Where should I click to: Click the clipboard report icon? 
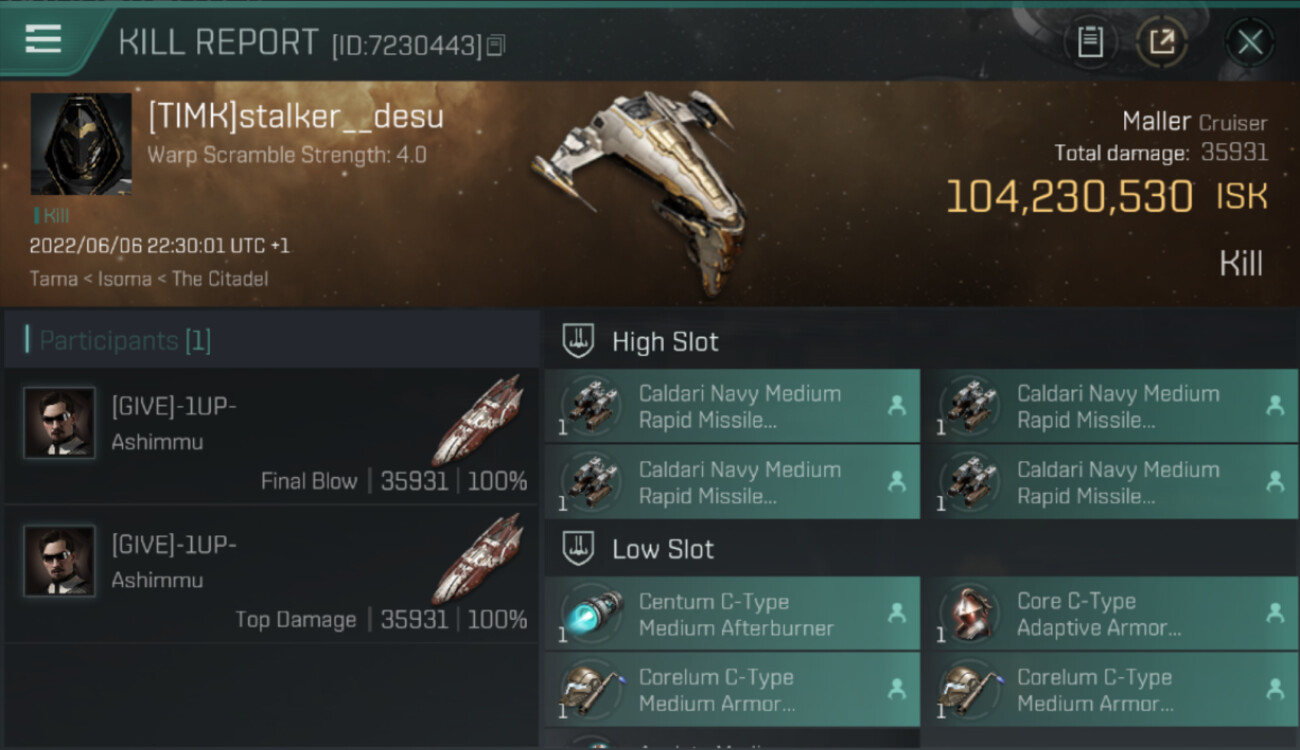tap(1090, 42)
